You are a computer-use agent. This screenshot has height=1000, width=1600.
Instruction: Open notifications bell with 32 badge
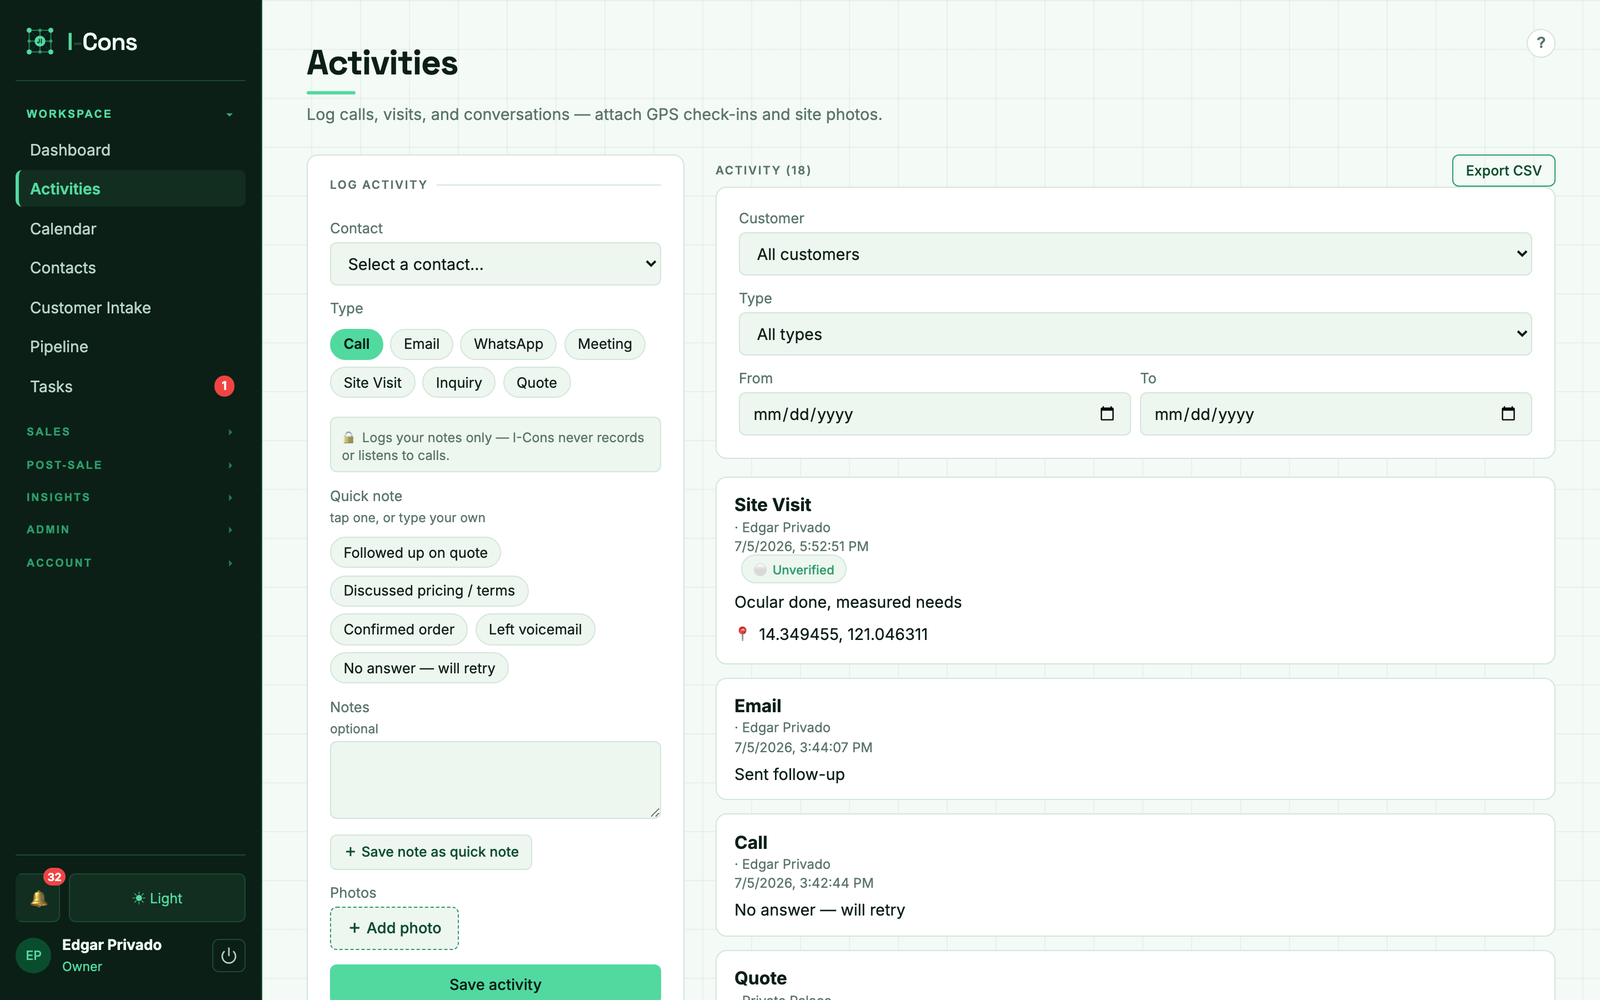[x=38, y=898]
